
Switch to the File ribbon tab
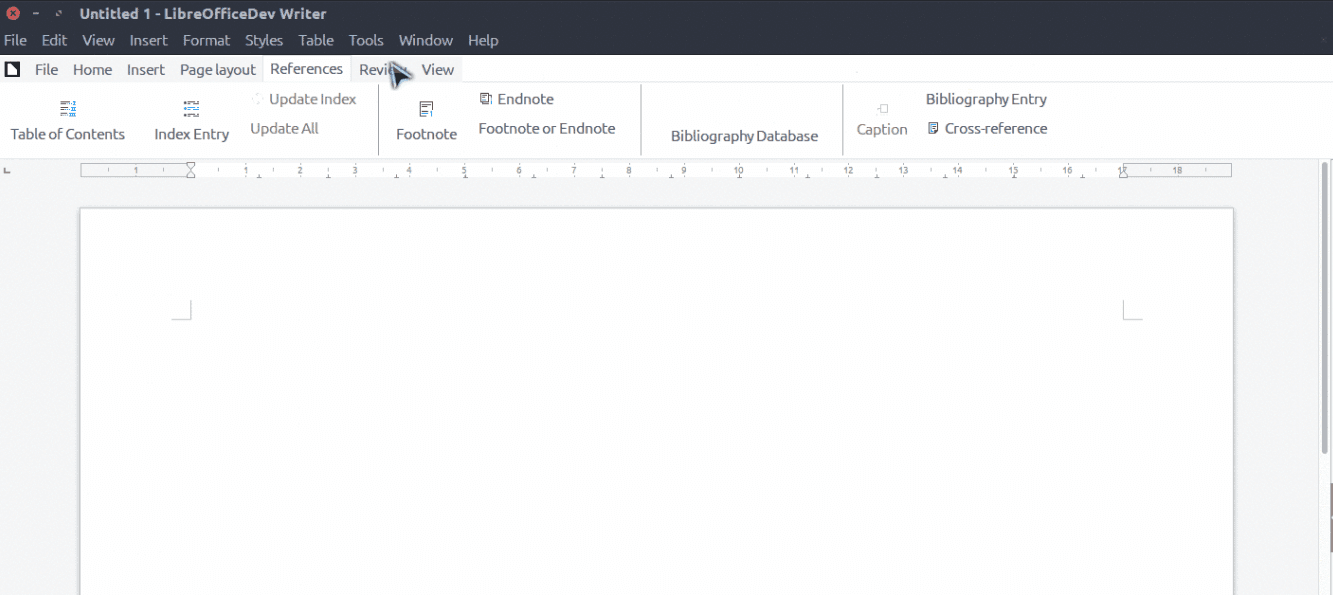click(46, 69)
